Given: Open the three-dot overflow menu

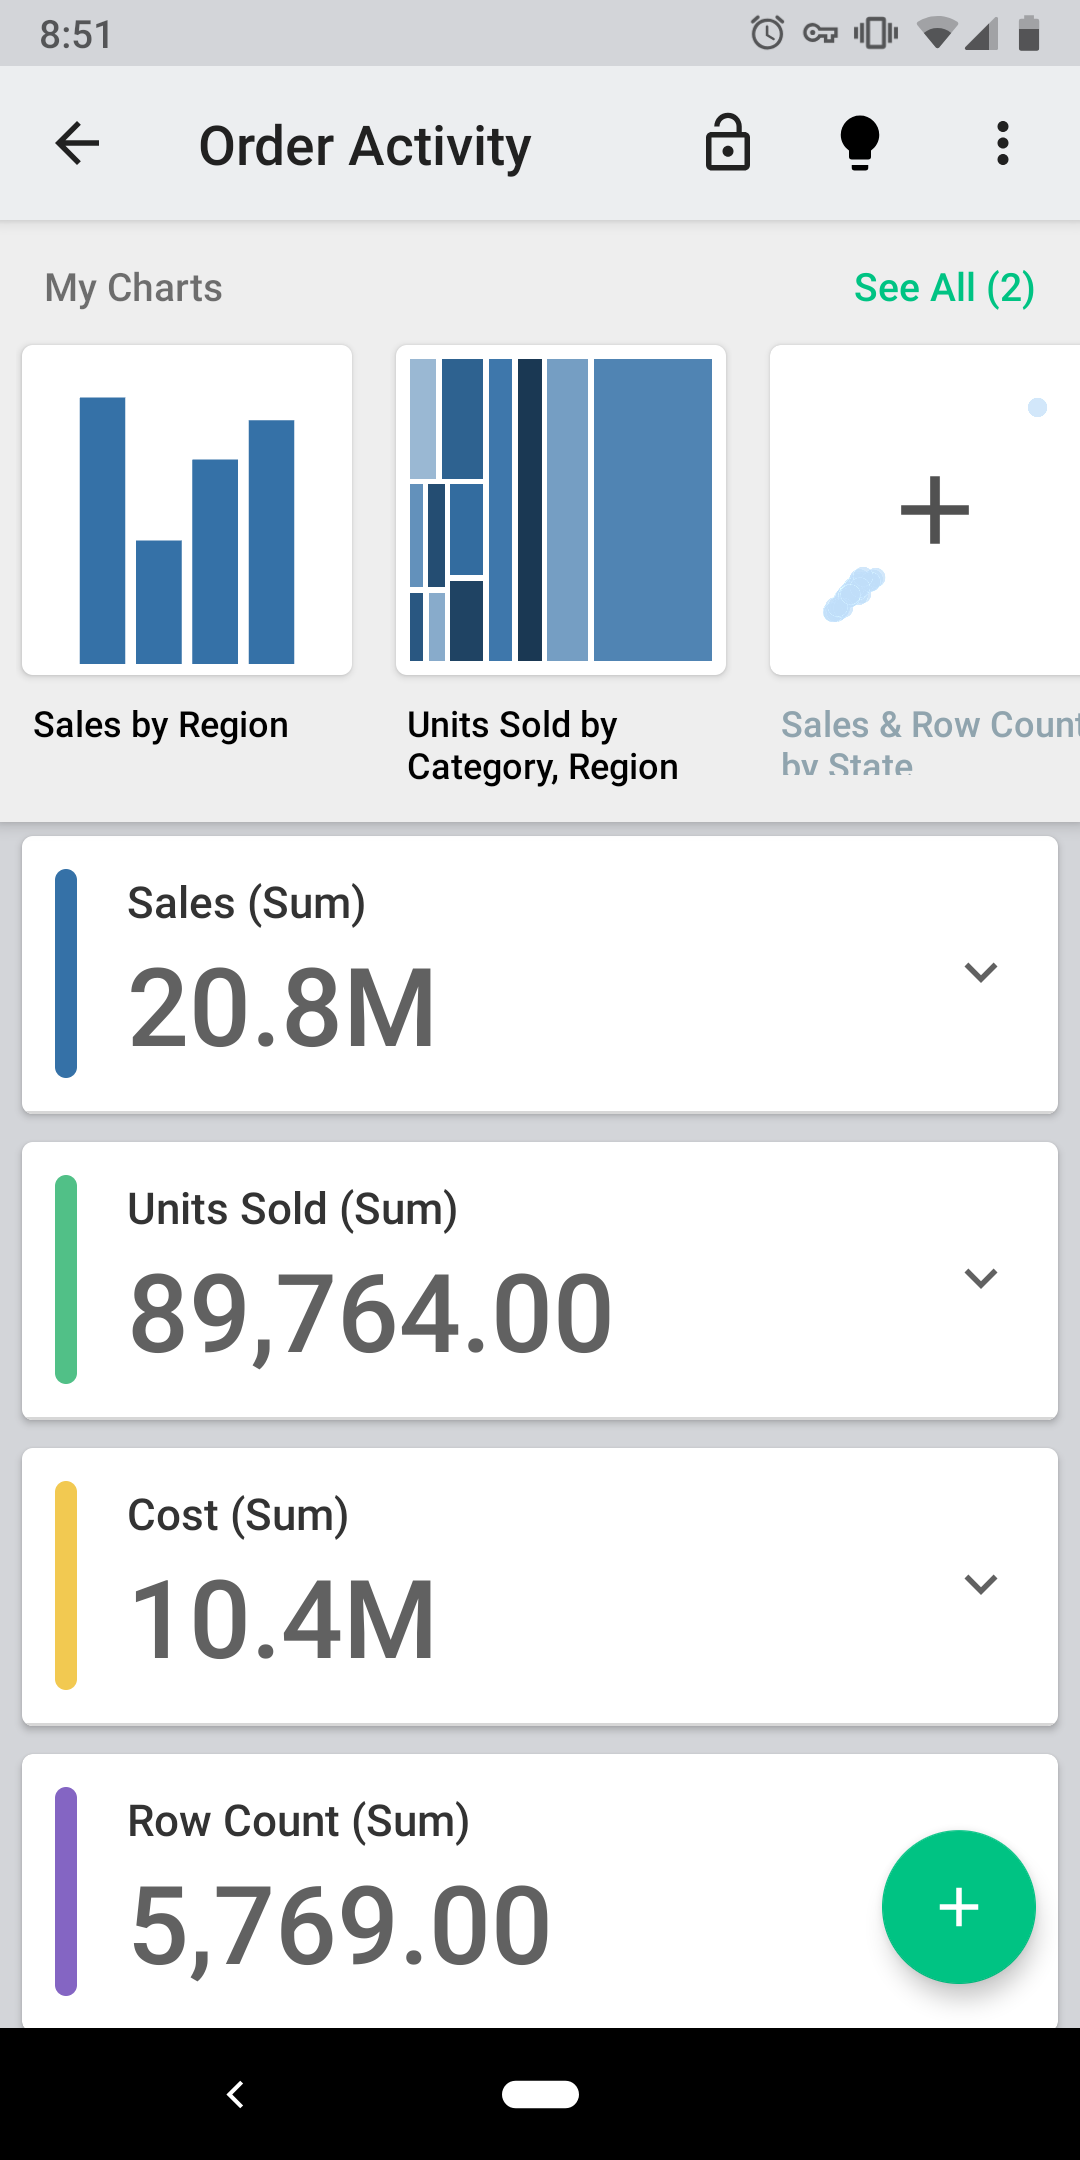Looking at the screenshot, I should (x=1002, y=144).
